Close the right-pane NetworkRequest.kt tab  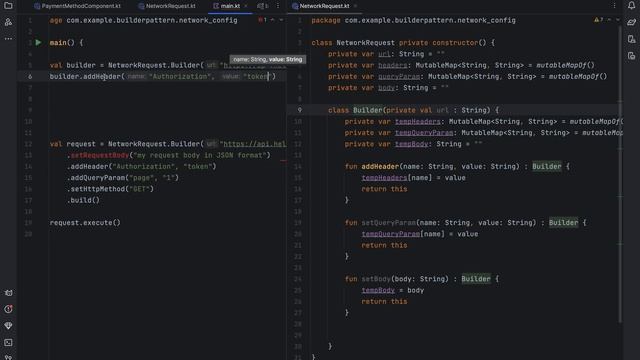pyautogui.click(x=356, y=6)
